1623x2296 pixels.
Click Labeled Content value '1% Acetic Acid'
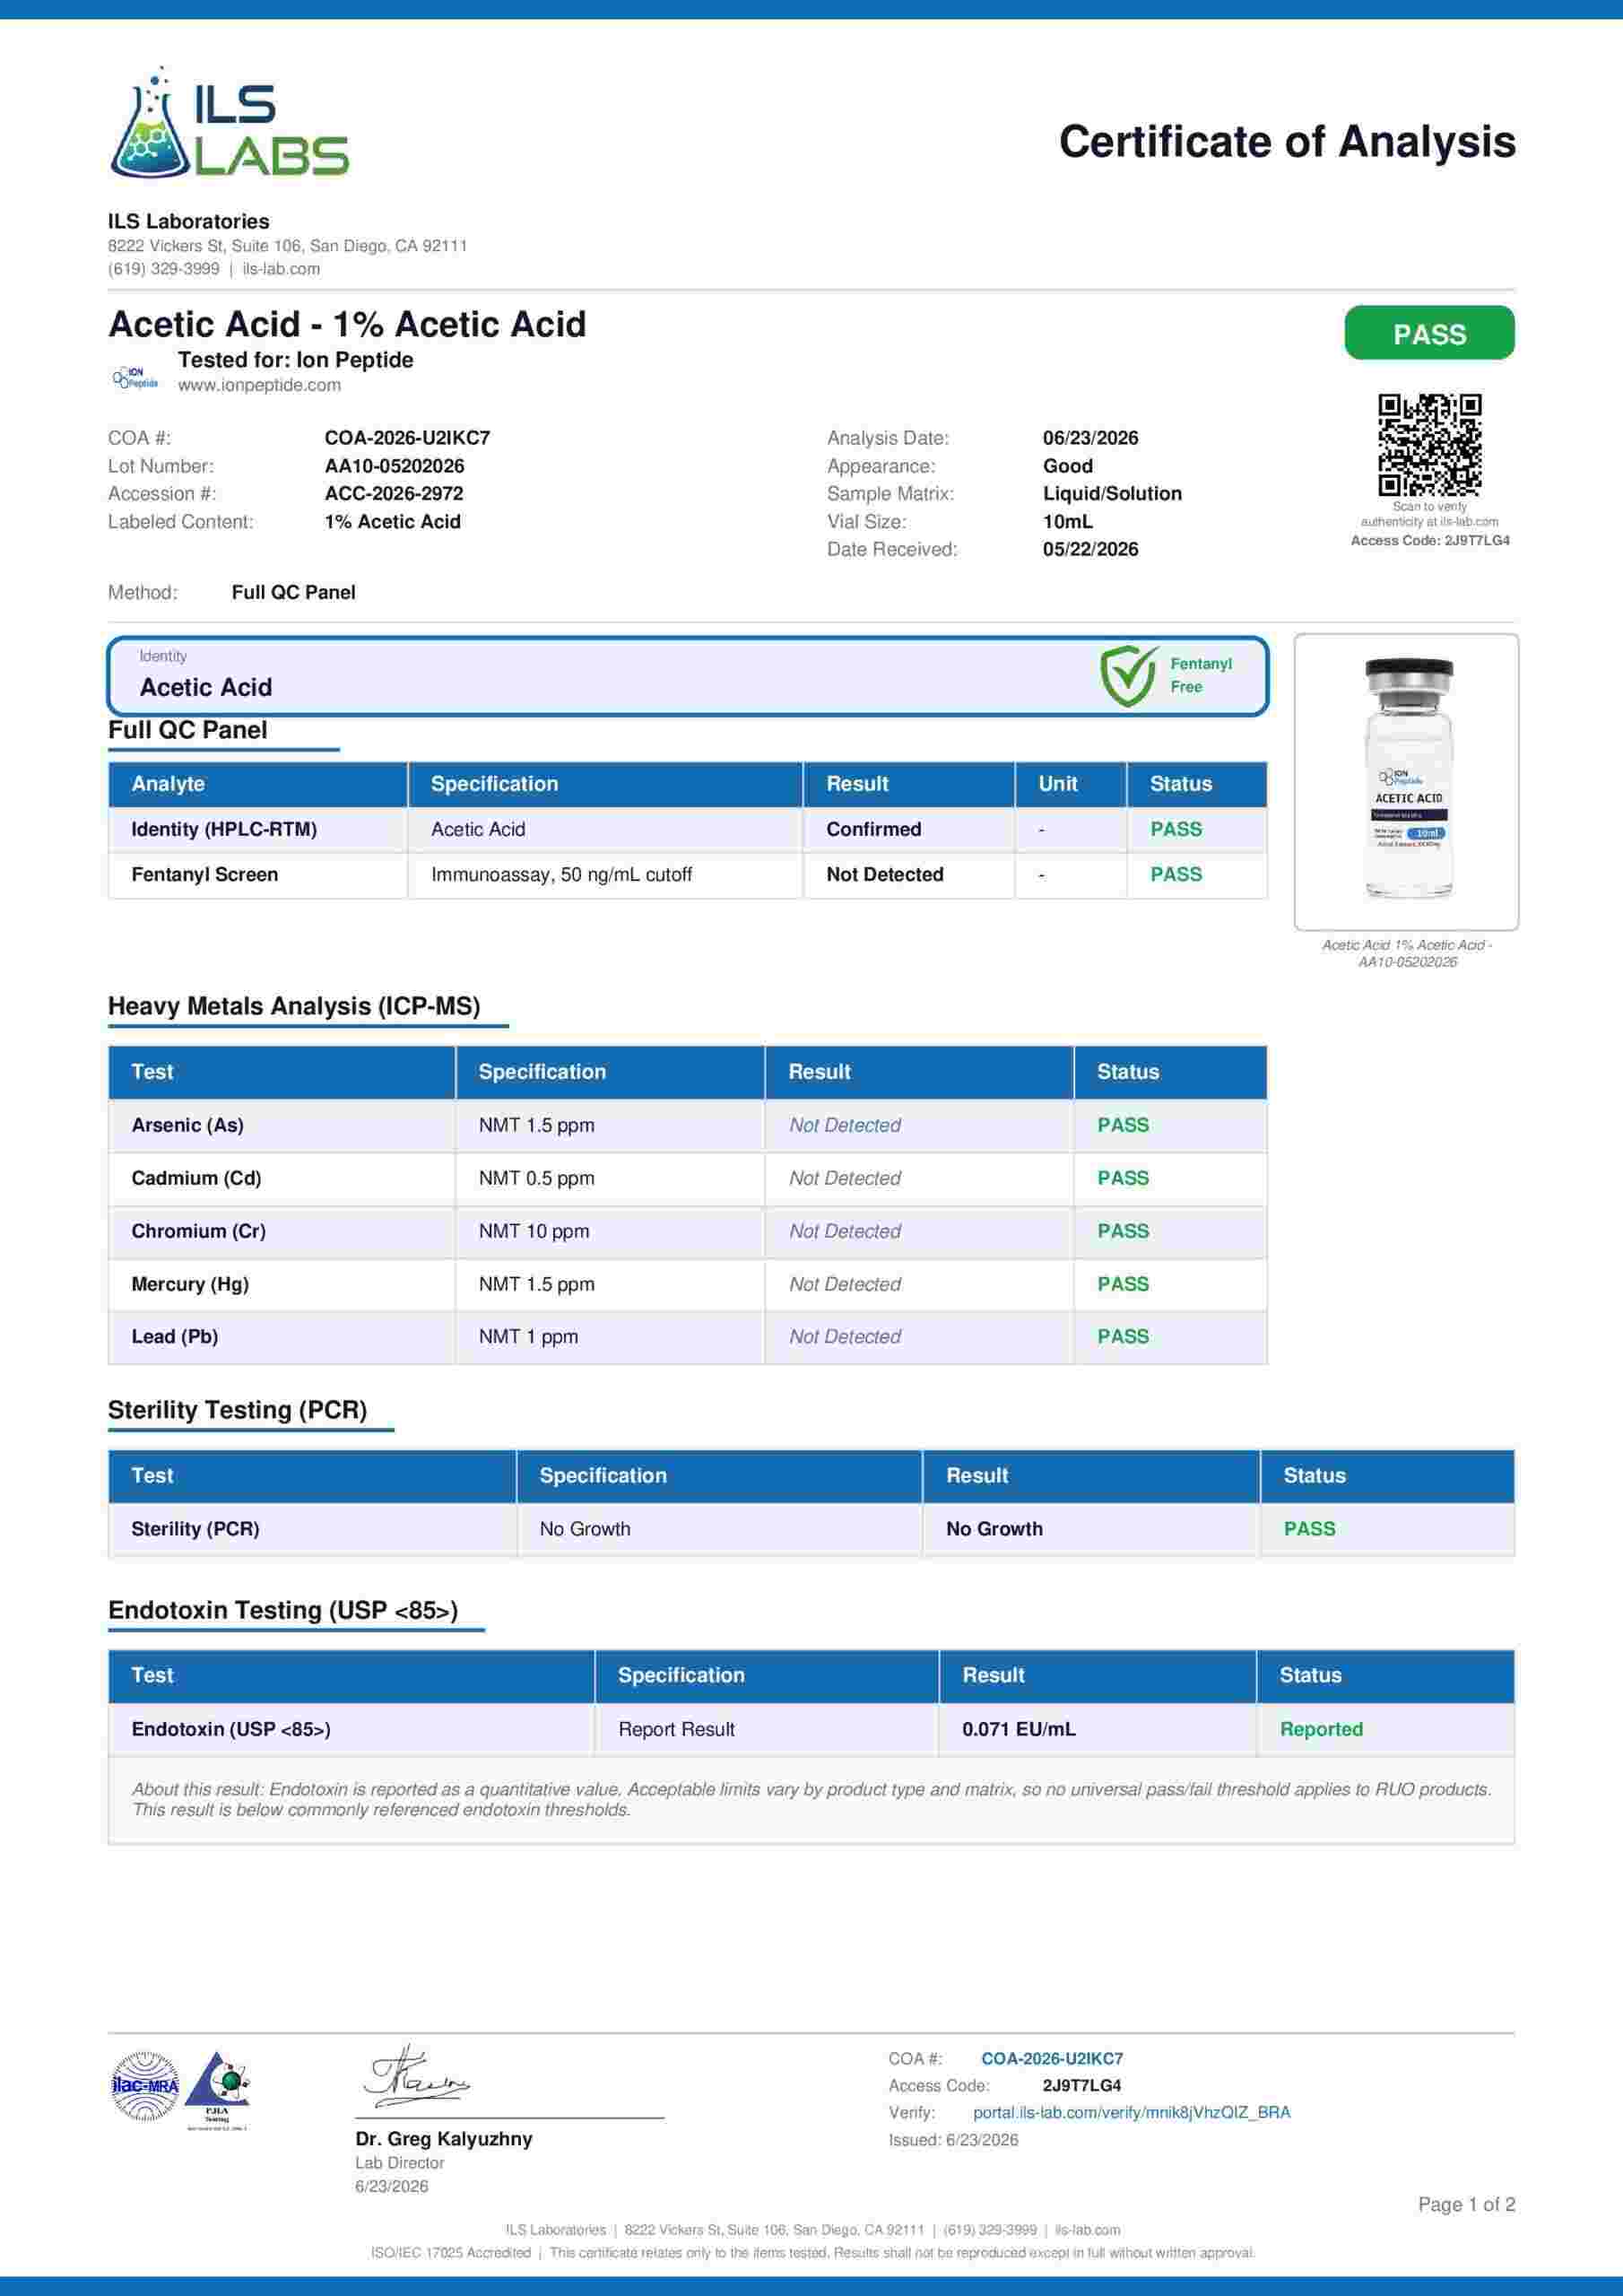point(392,521)
